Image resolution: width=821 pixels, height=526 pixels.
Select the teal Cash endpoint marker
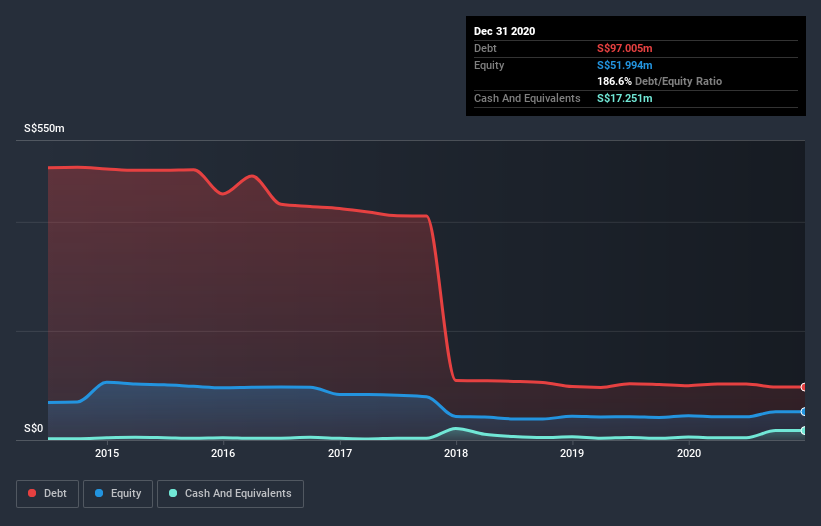coord(804,430)
